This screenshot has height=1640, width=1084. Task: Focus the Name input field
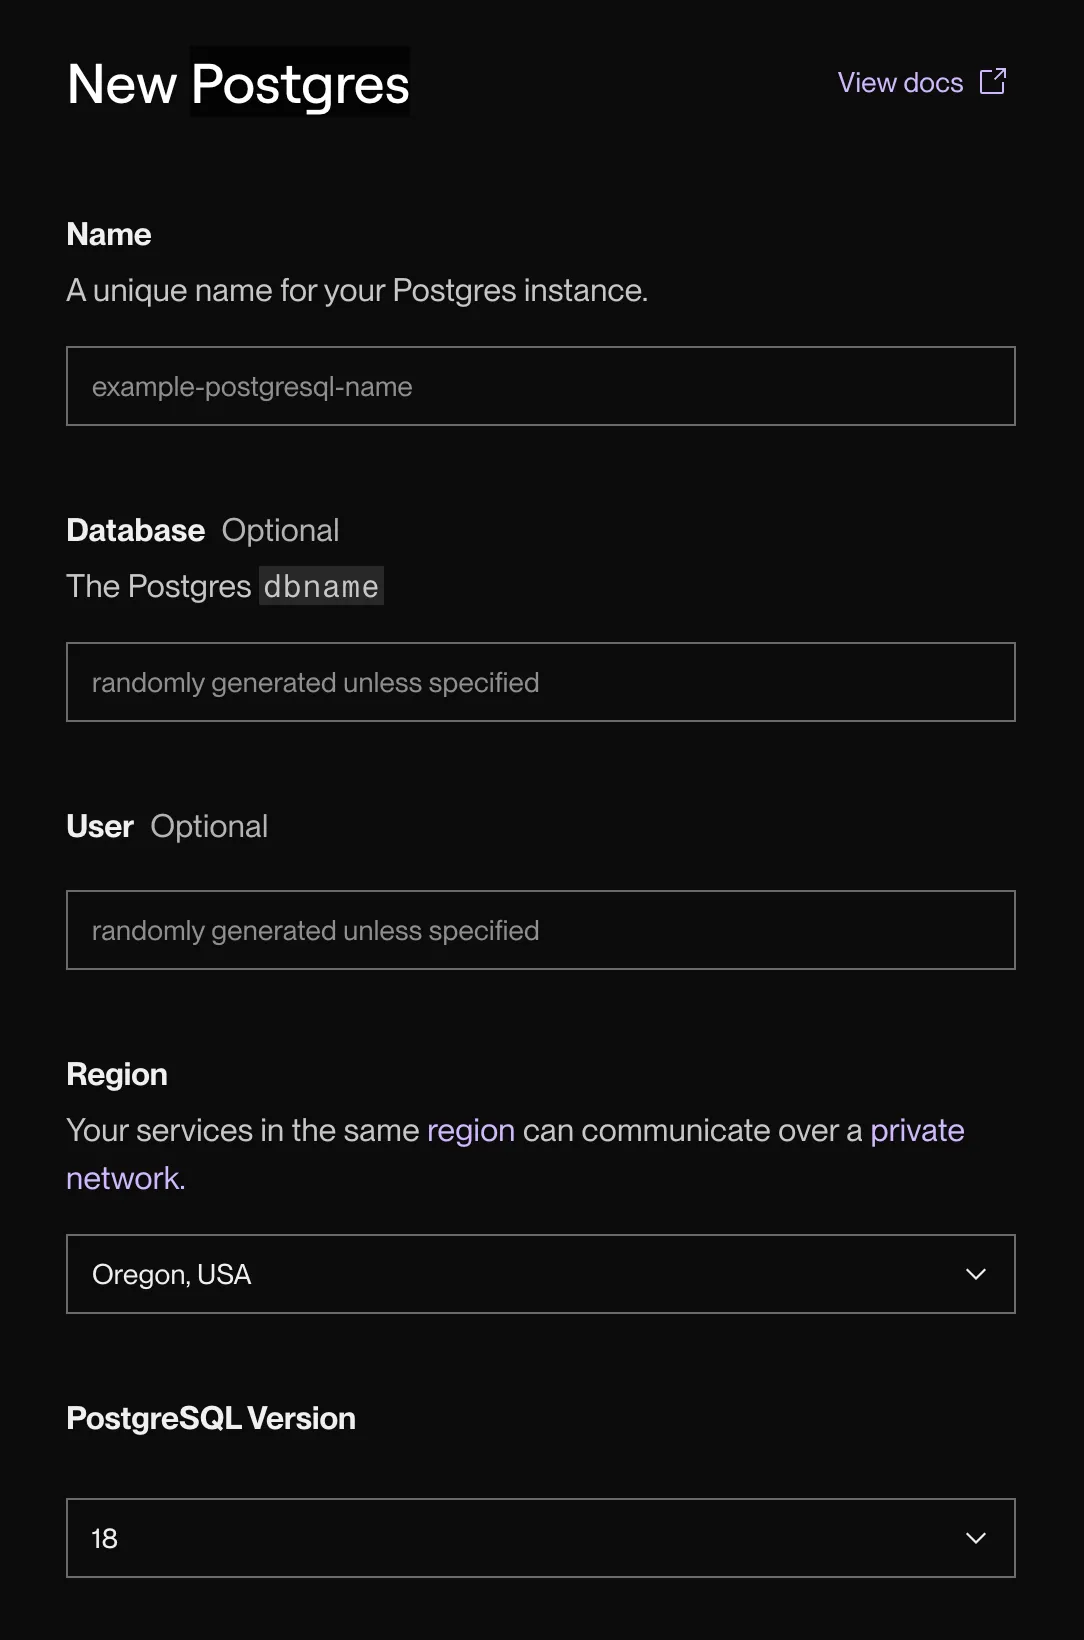click(x=540, y=387)
